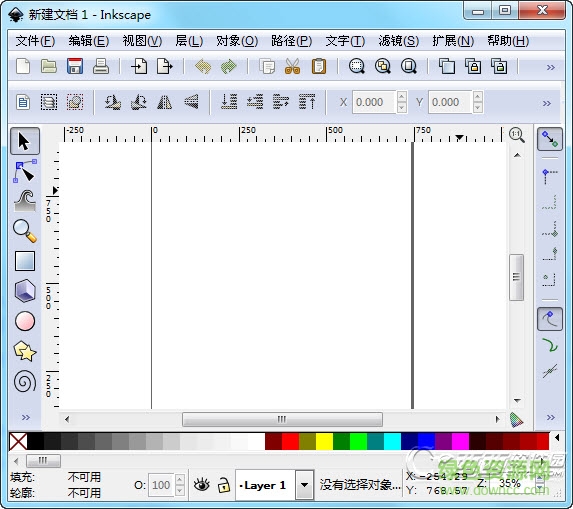
Task: Lower selection to bottom icon
Action: point(229,102)
